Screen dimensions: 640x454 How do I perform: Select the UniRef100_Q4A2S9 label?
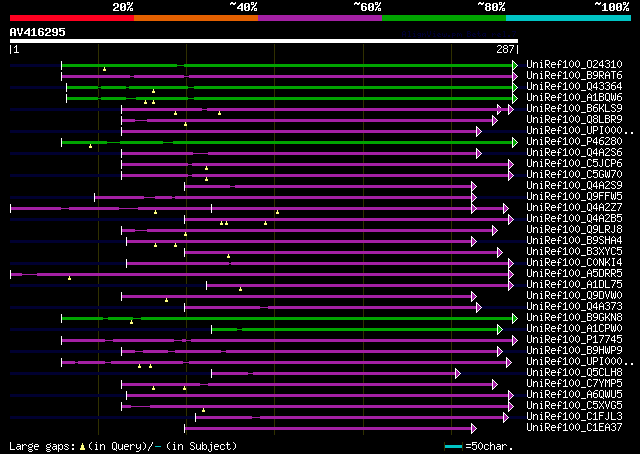coord(574,186)
